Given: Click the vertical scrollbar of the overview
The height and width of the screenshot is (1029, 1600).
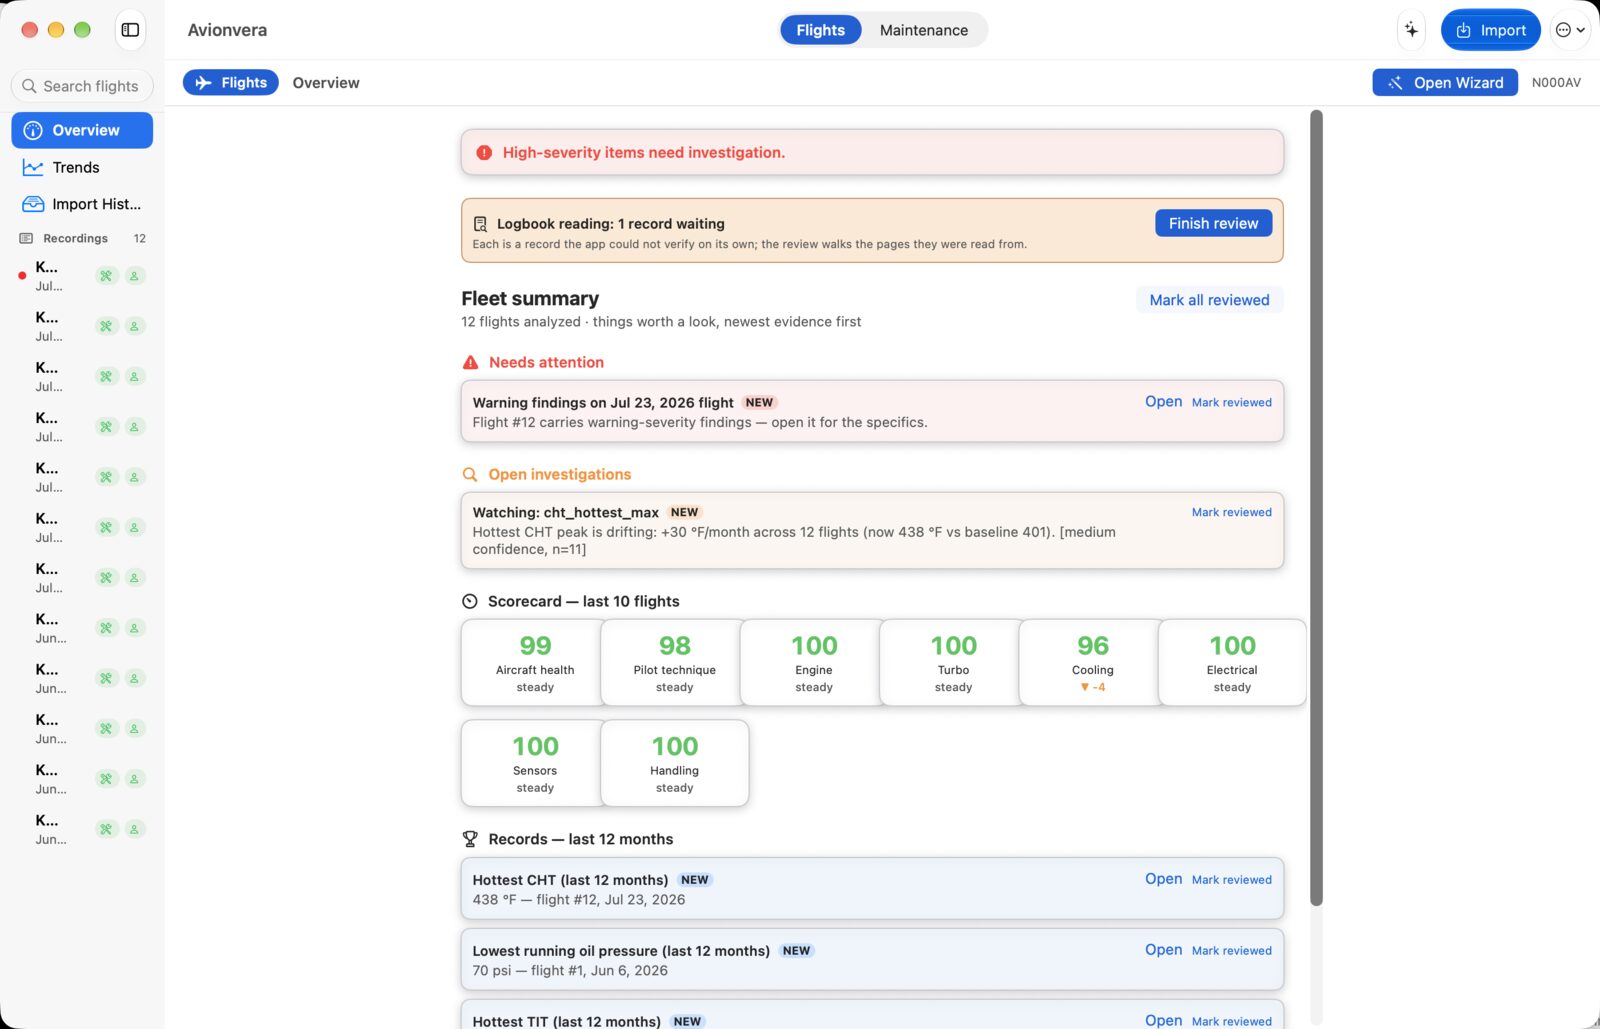Looking at the screenshot, I should click(1316, 508).
